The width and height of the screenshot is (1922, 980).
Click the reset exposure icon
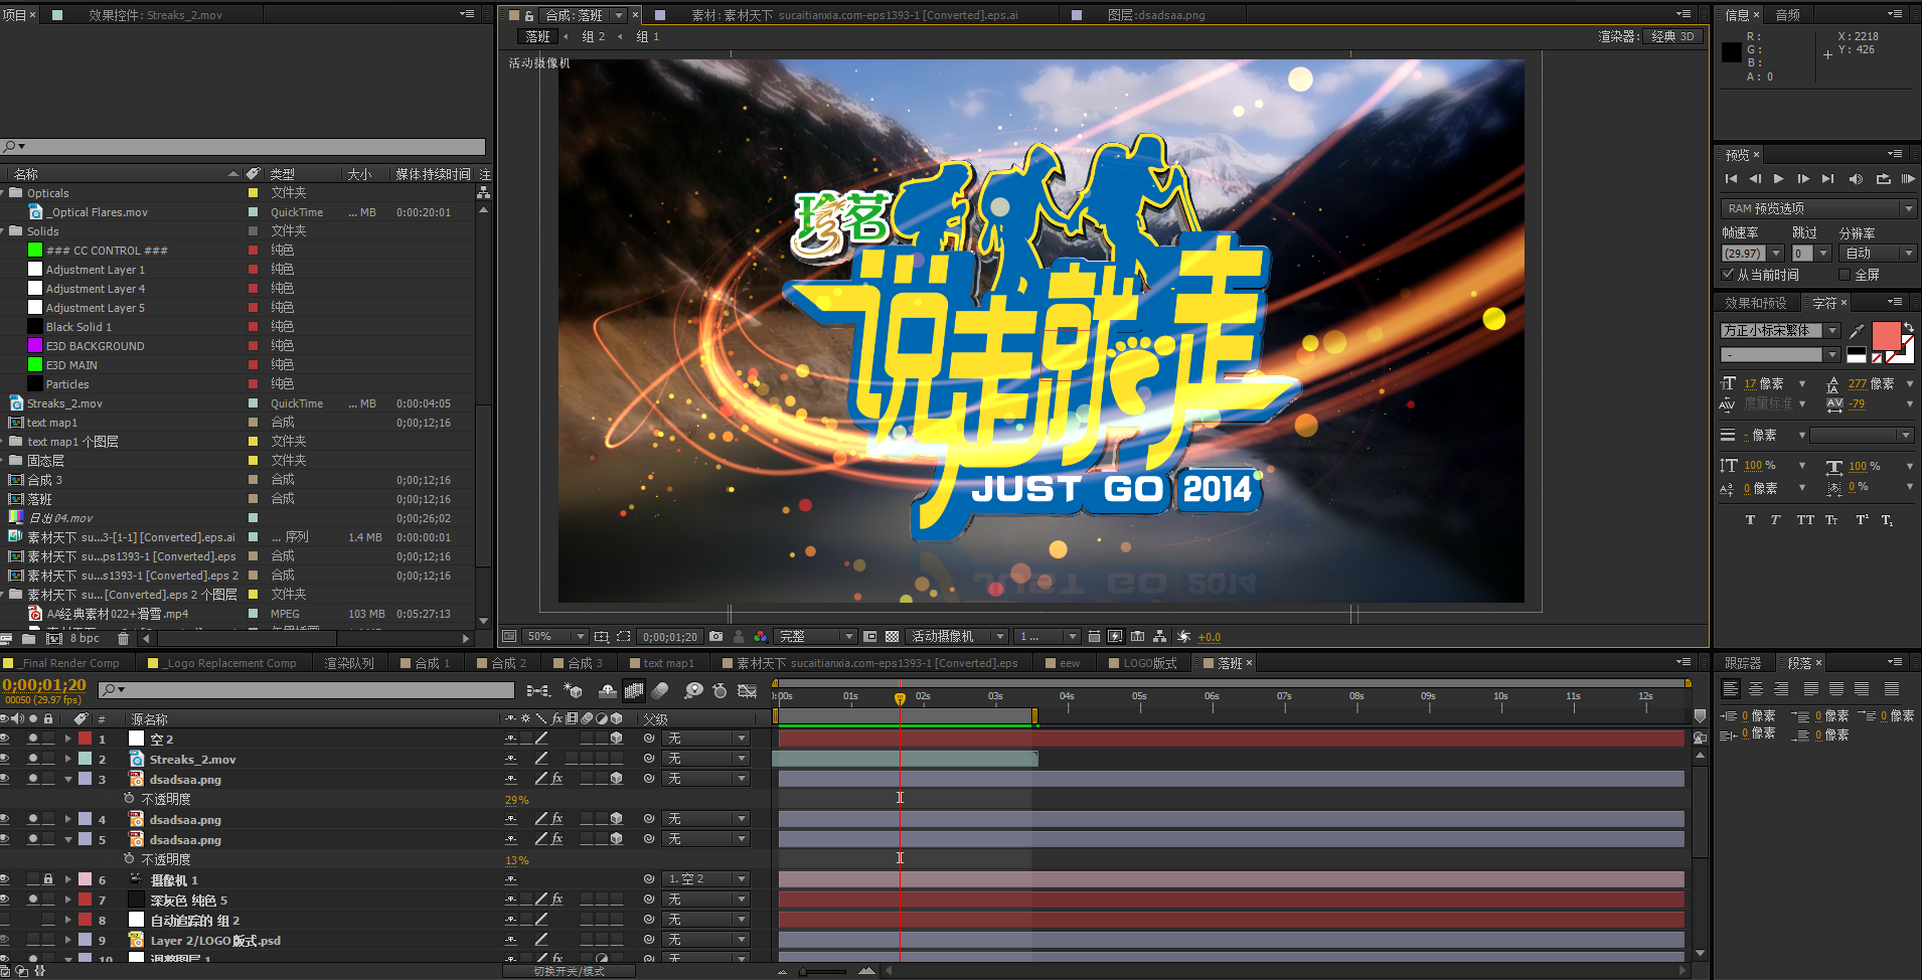point(1184,636)
